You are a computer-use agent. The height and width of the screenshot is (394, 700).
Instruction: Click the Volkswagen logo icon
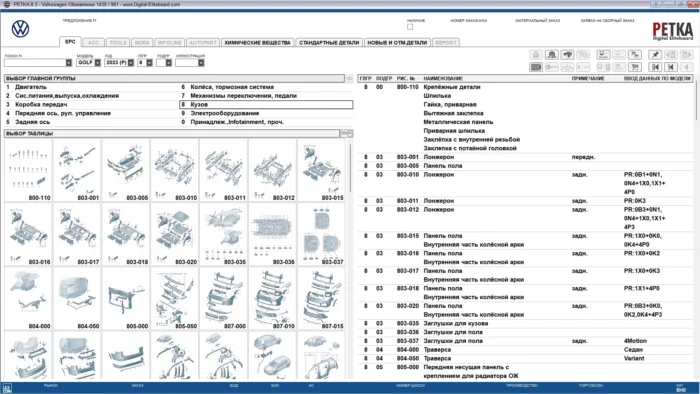tap(20, 29)
